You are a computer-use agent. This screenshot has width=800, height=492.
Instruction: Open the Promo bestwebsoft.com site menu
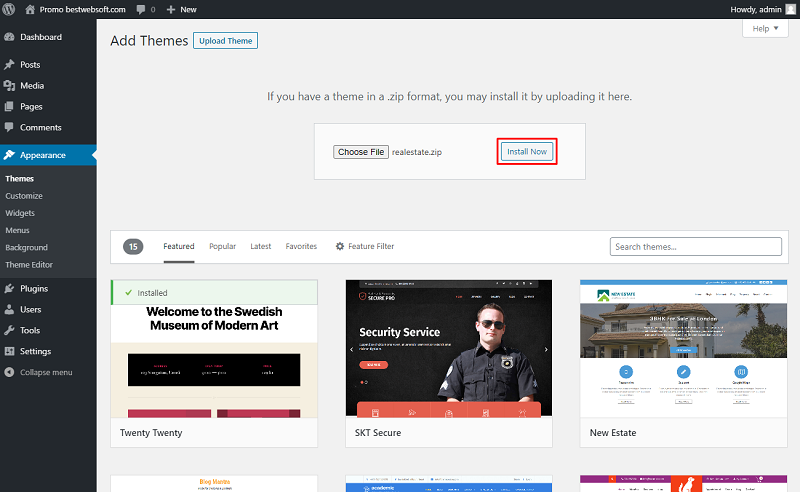click(x=76, y=9)
